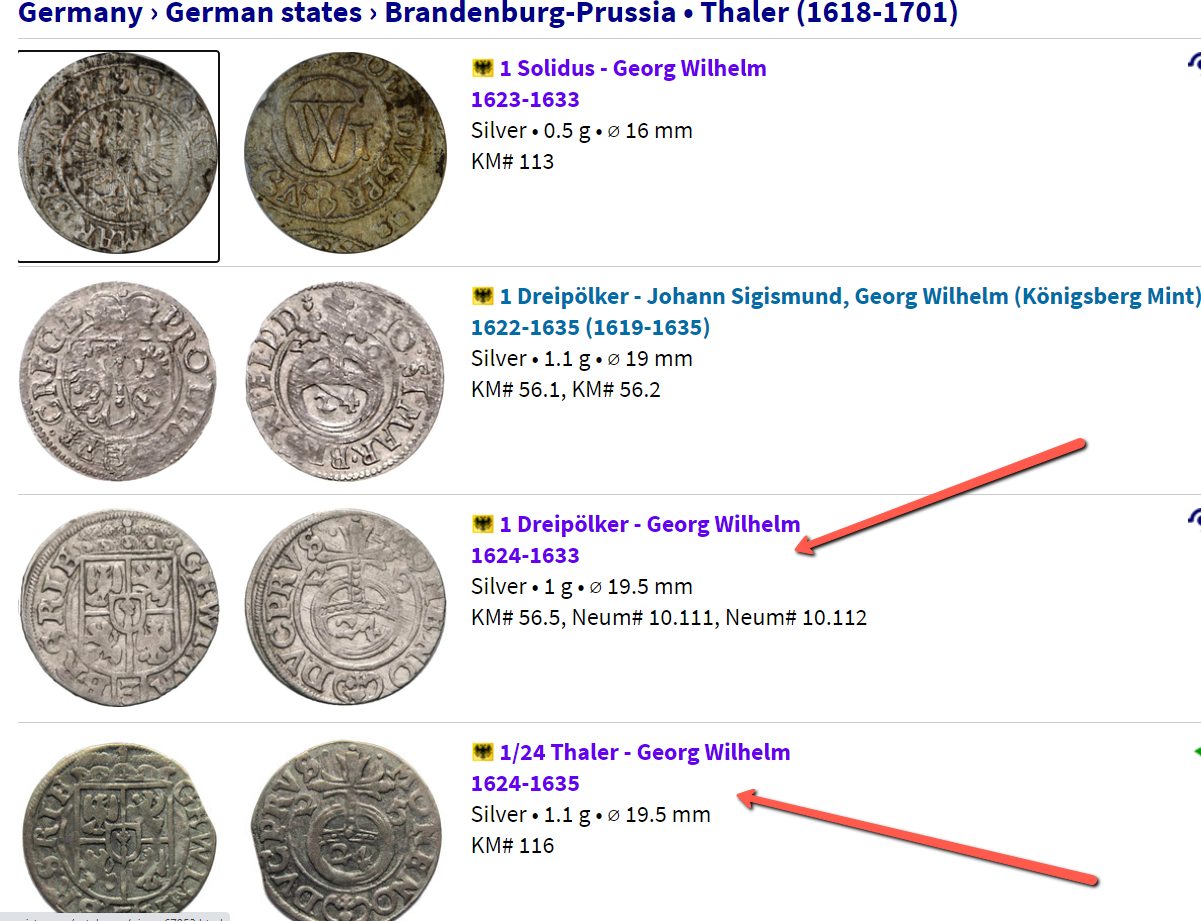Image resolution: width=1201 pixels, height=921 pixels.
Task: Click the flag icon beside 1 Solidus
Action: point(482,68)
